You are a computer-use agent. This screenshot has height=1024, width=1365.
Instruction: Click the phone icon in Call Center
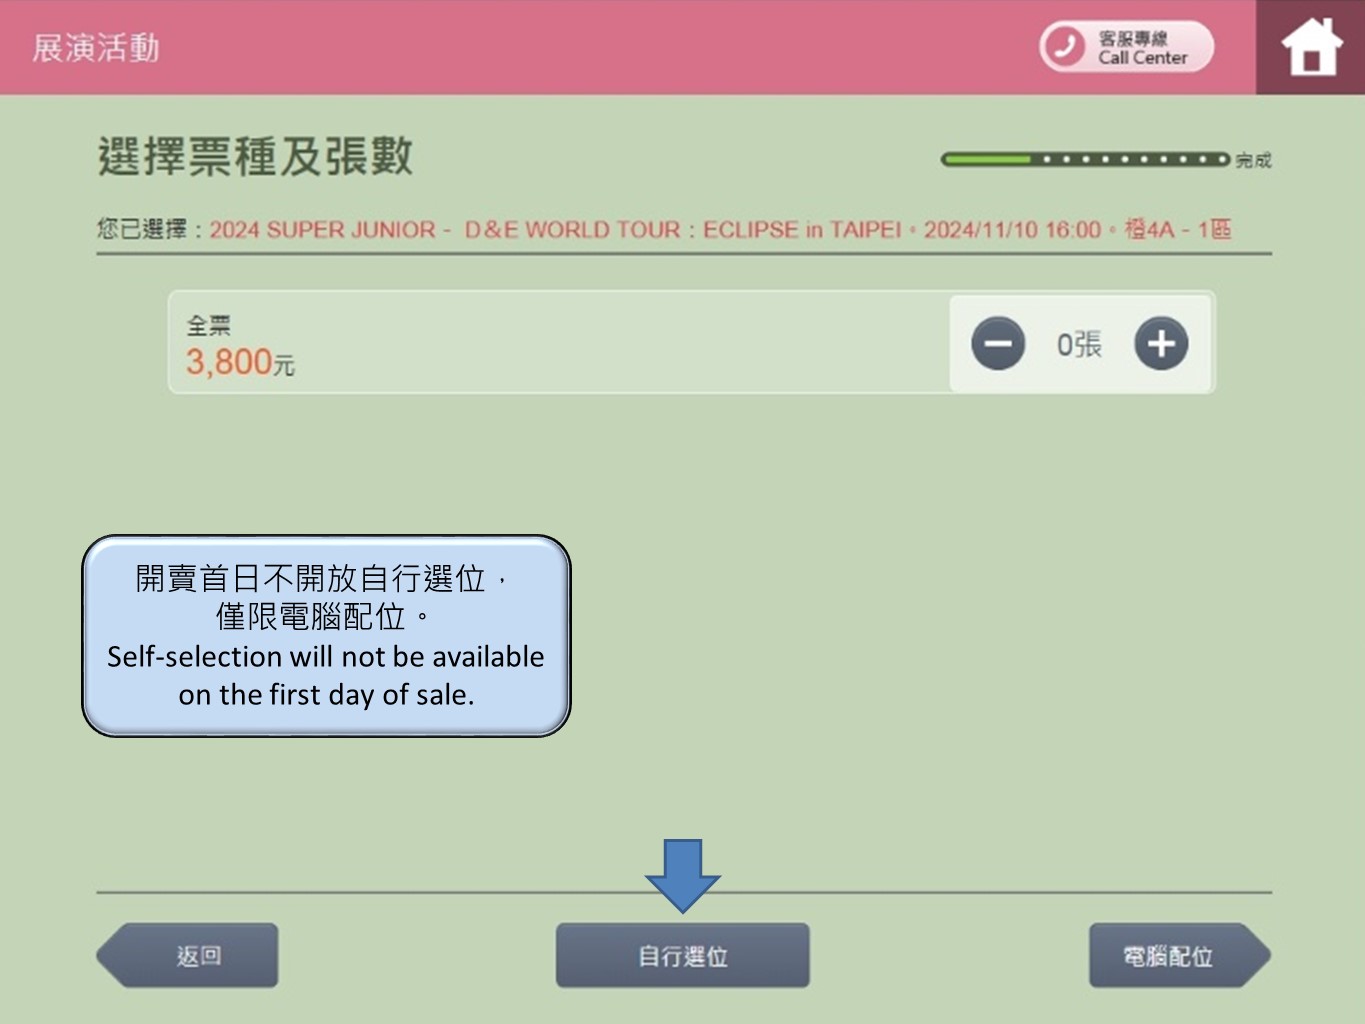point(1064,47)
